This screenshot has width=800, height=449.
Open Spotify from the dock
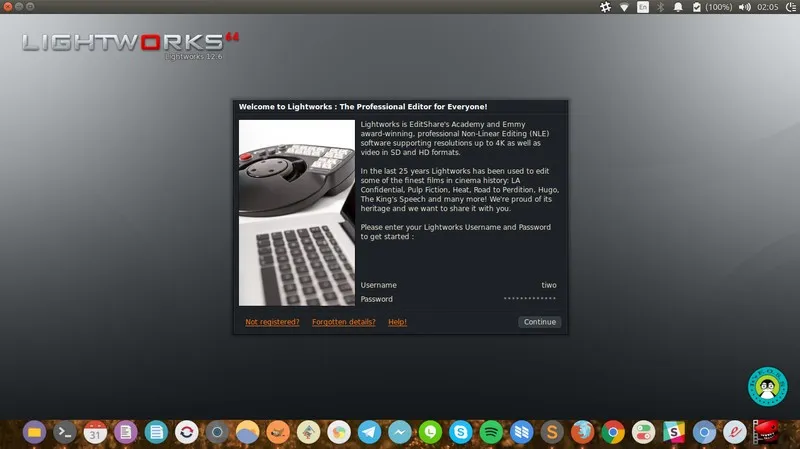[x=491, y=432]
